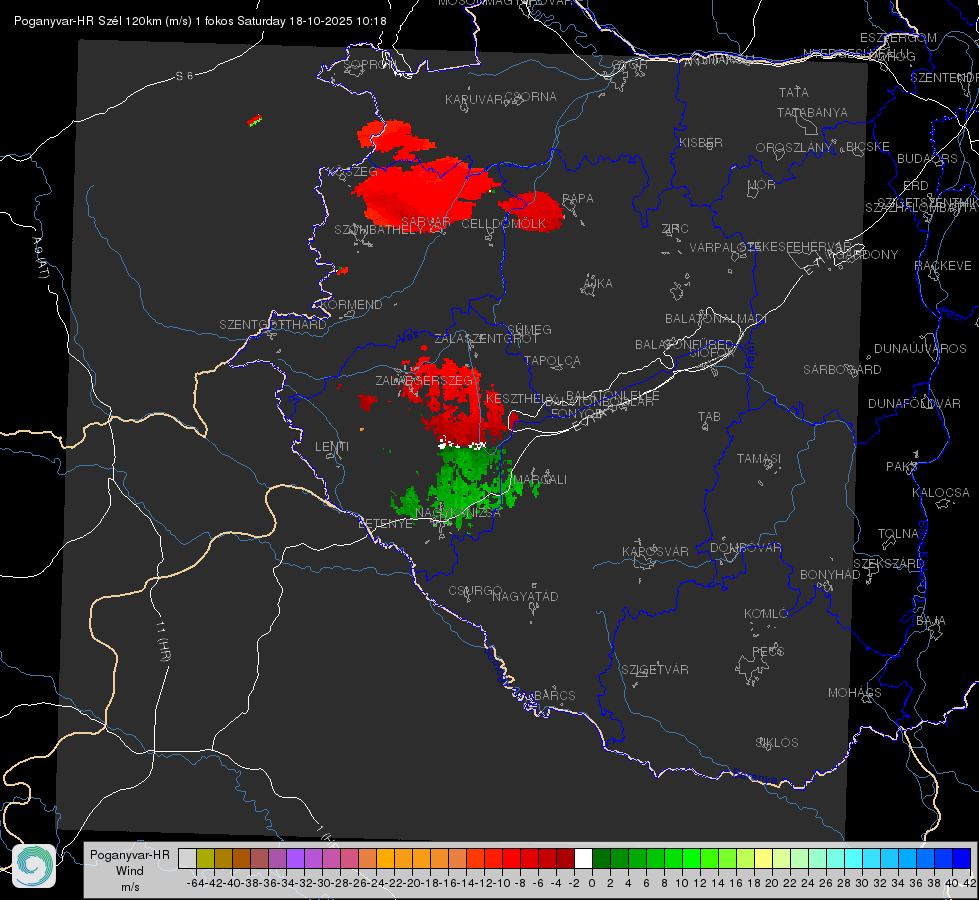Select the KAPOSVAR city label
Image resolution: width=979 pixels, height=900 pixels.
click(x=655, y=551)
